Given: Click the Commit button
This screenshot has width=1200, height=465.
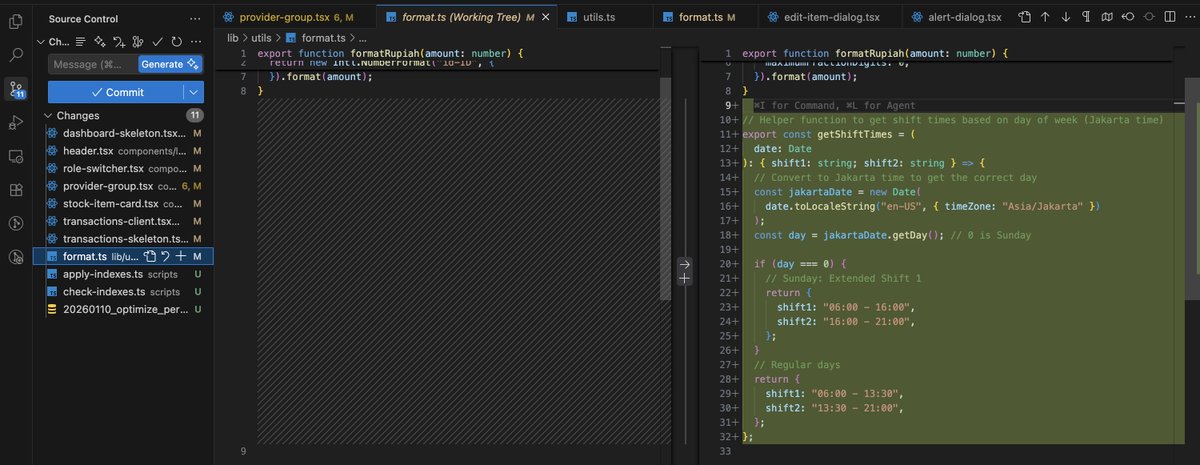Looking at the screenshot, I should click(116, 92).
